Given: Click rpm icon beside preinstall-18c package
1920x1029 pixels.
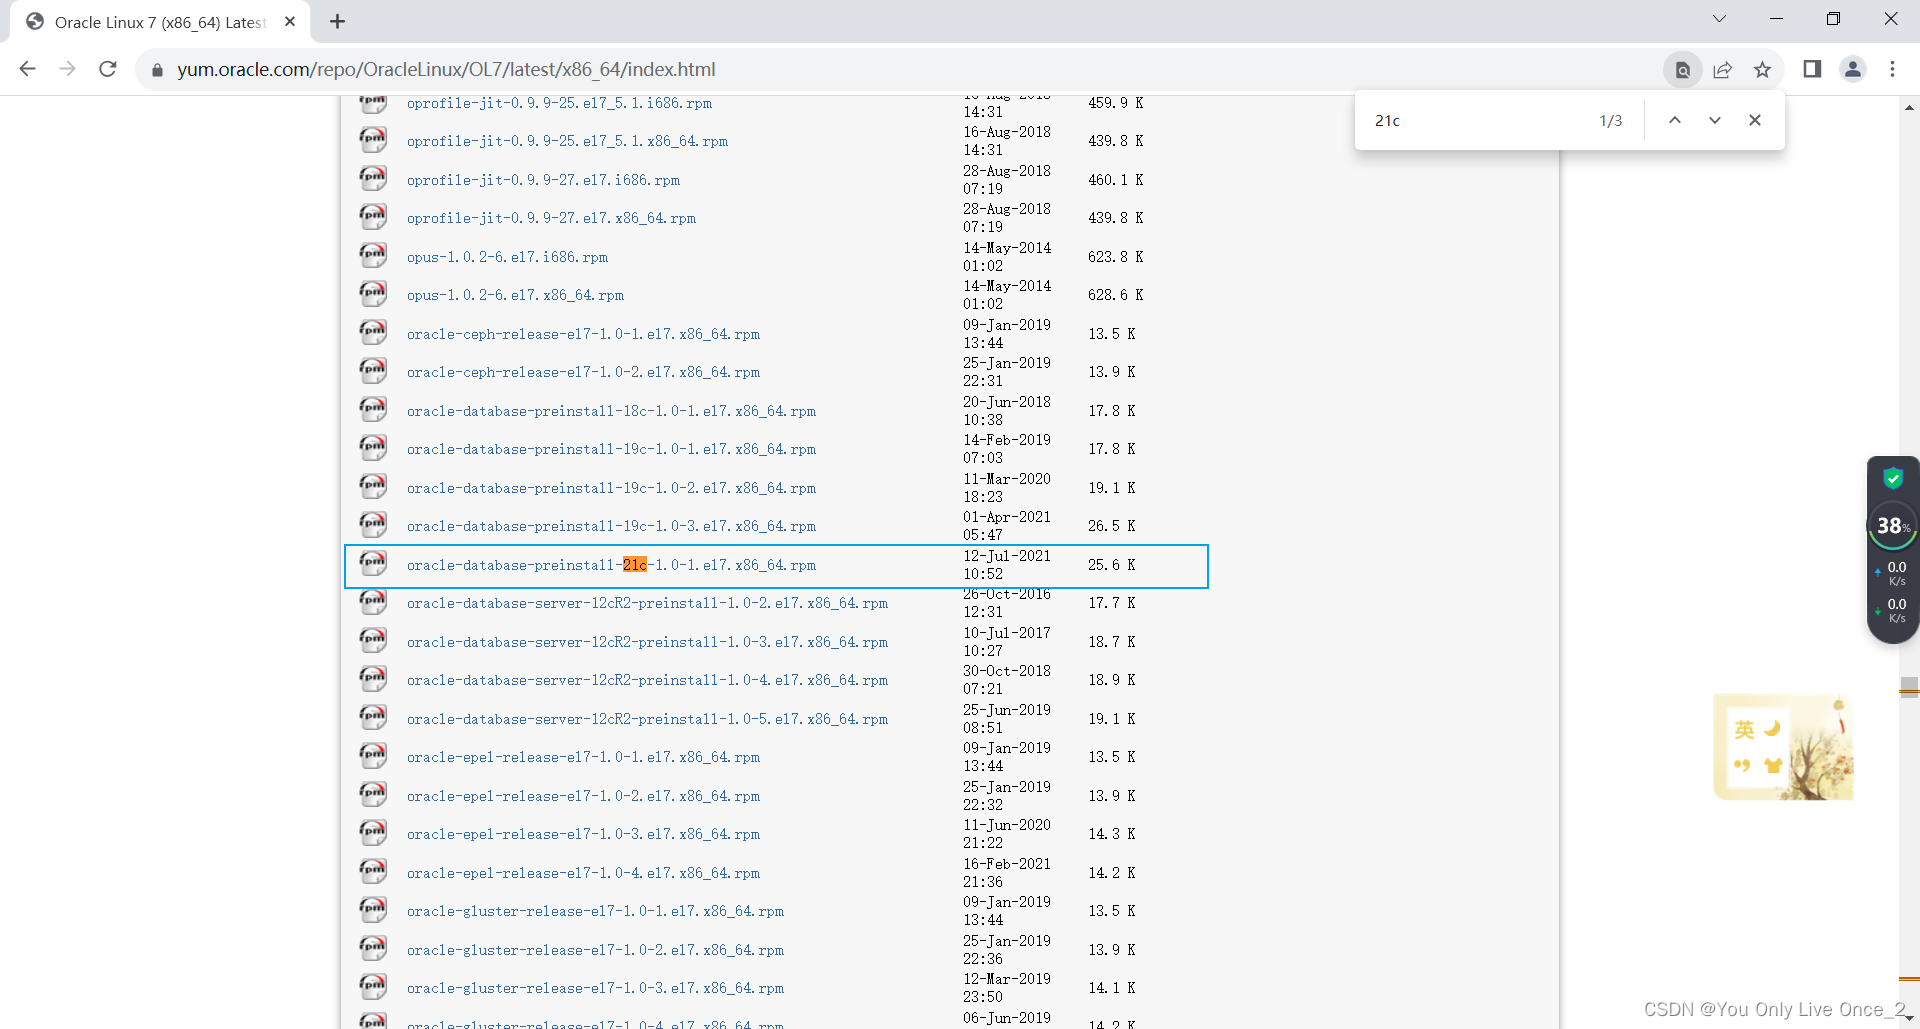Looking at the screenshot, I should pyautogui.click(x=373, y=409).
